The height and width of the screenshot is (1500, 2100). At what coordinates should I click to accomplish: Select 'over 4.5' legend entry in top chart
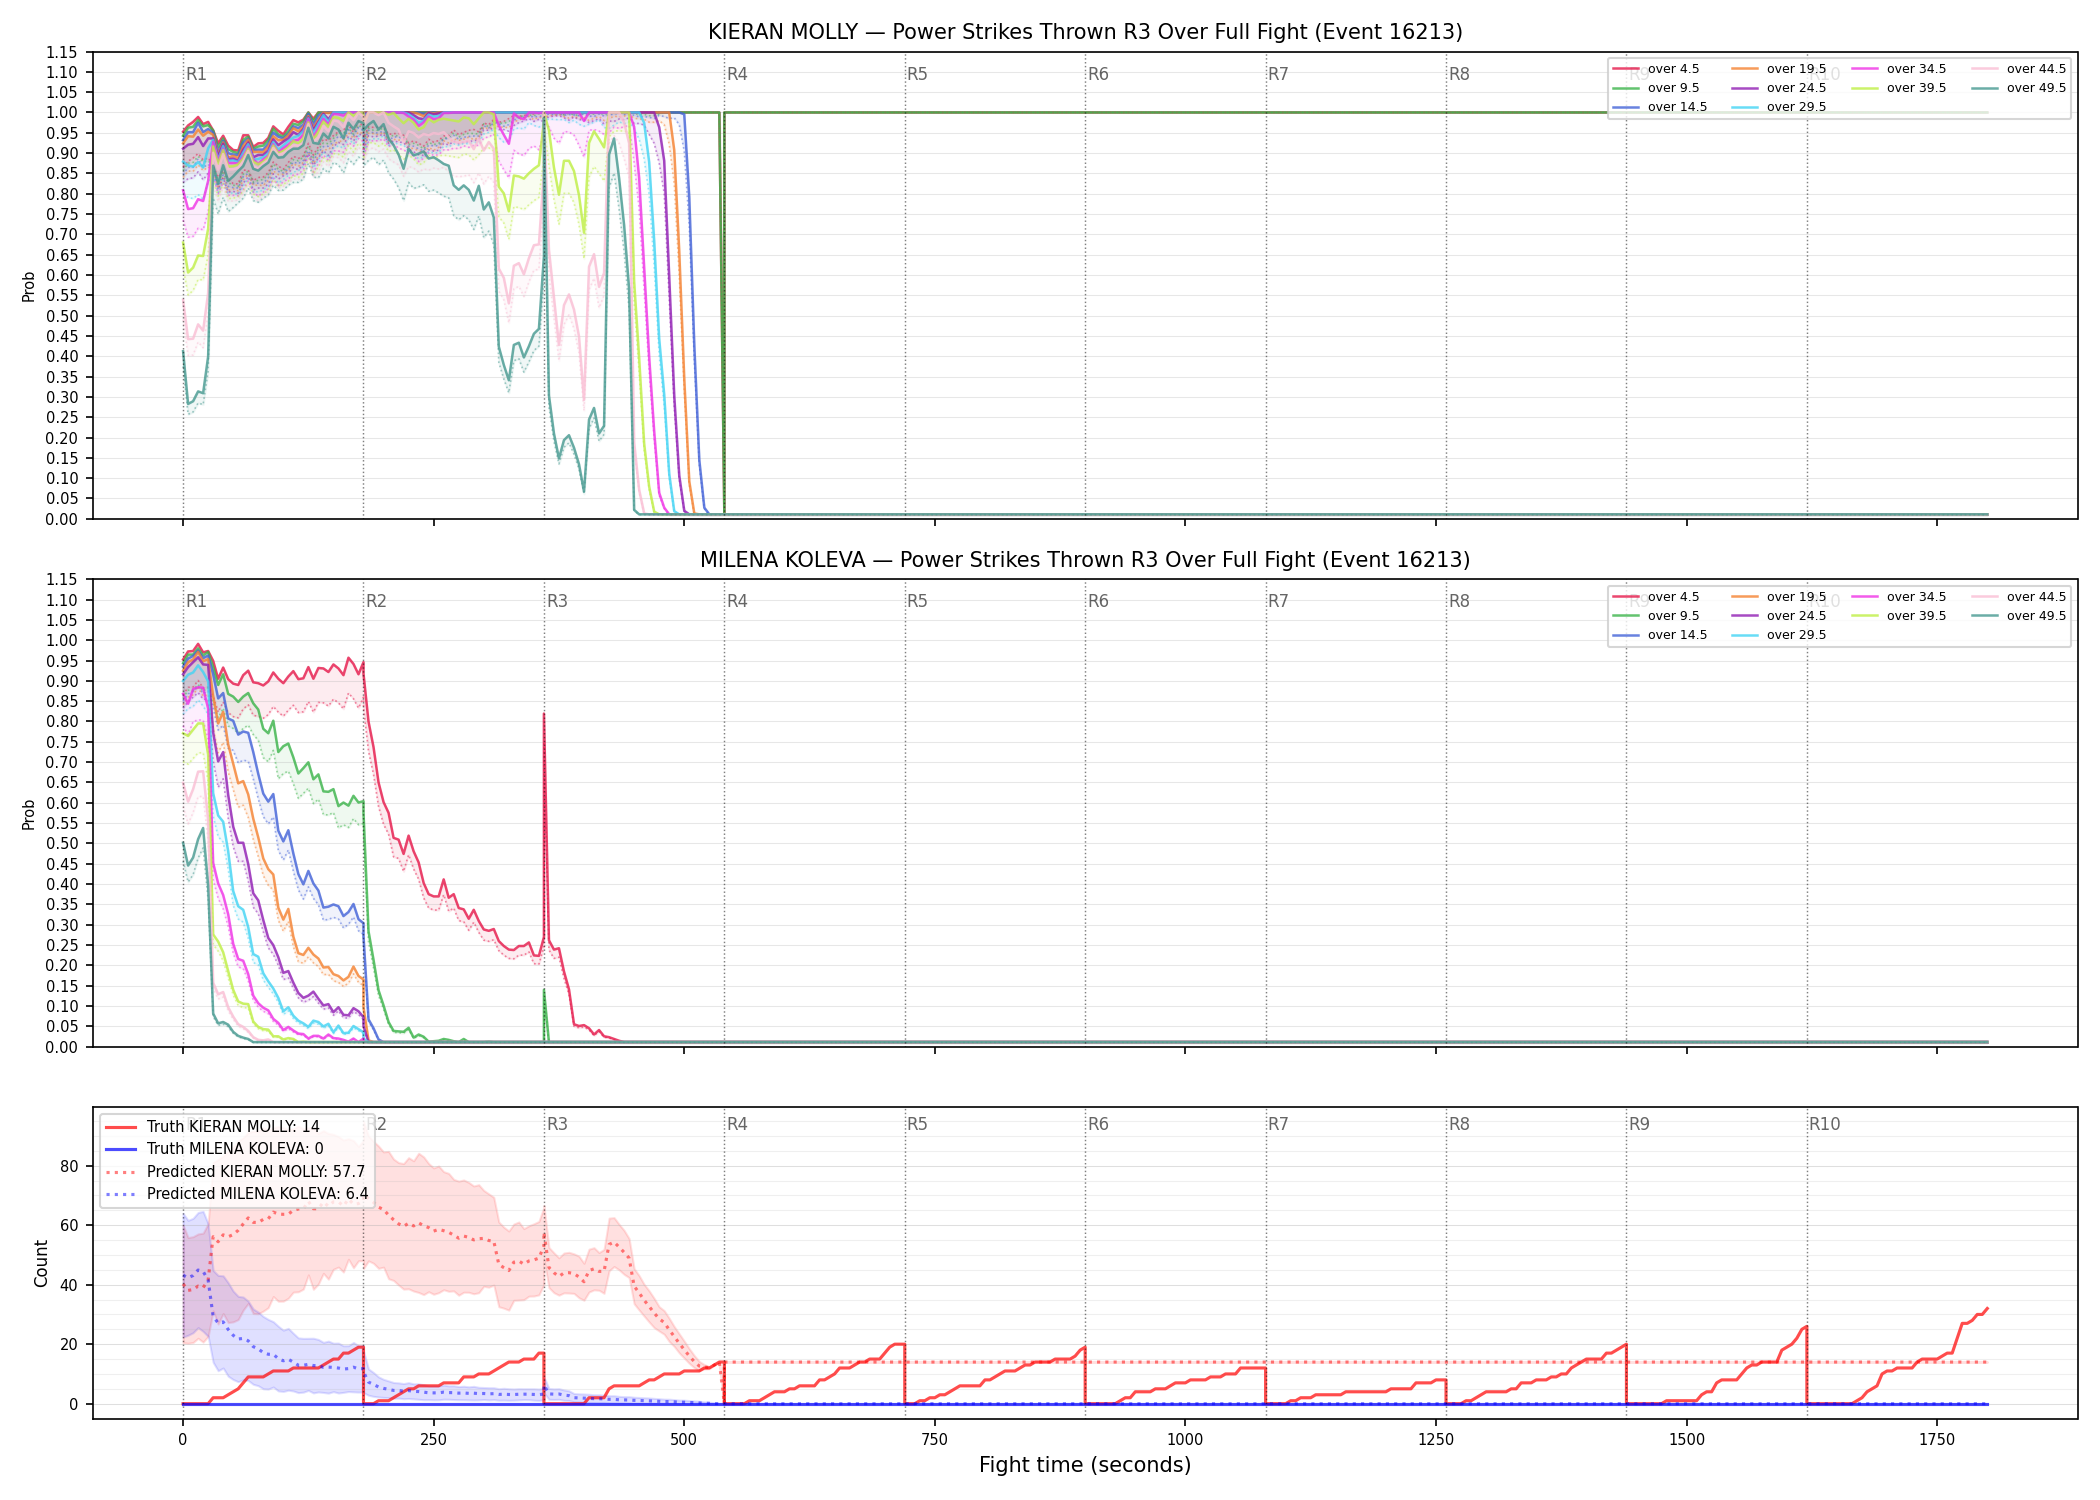[x=1656, y=69]
